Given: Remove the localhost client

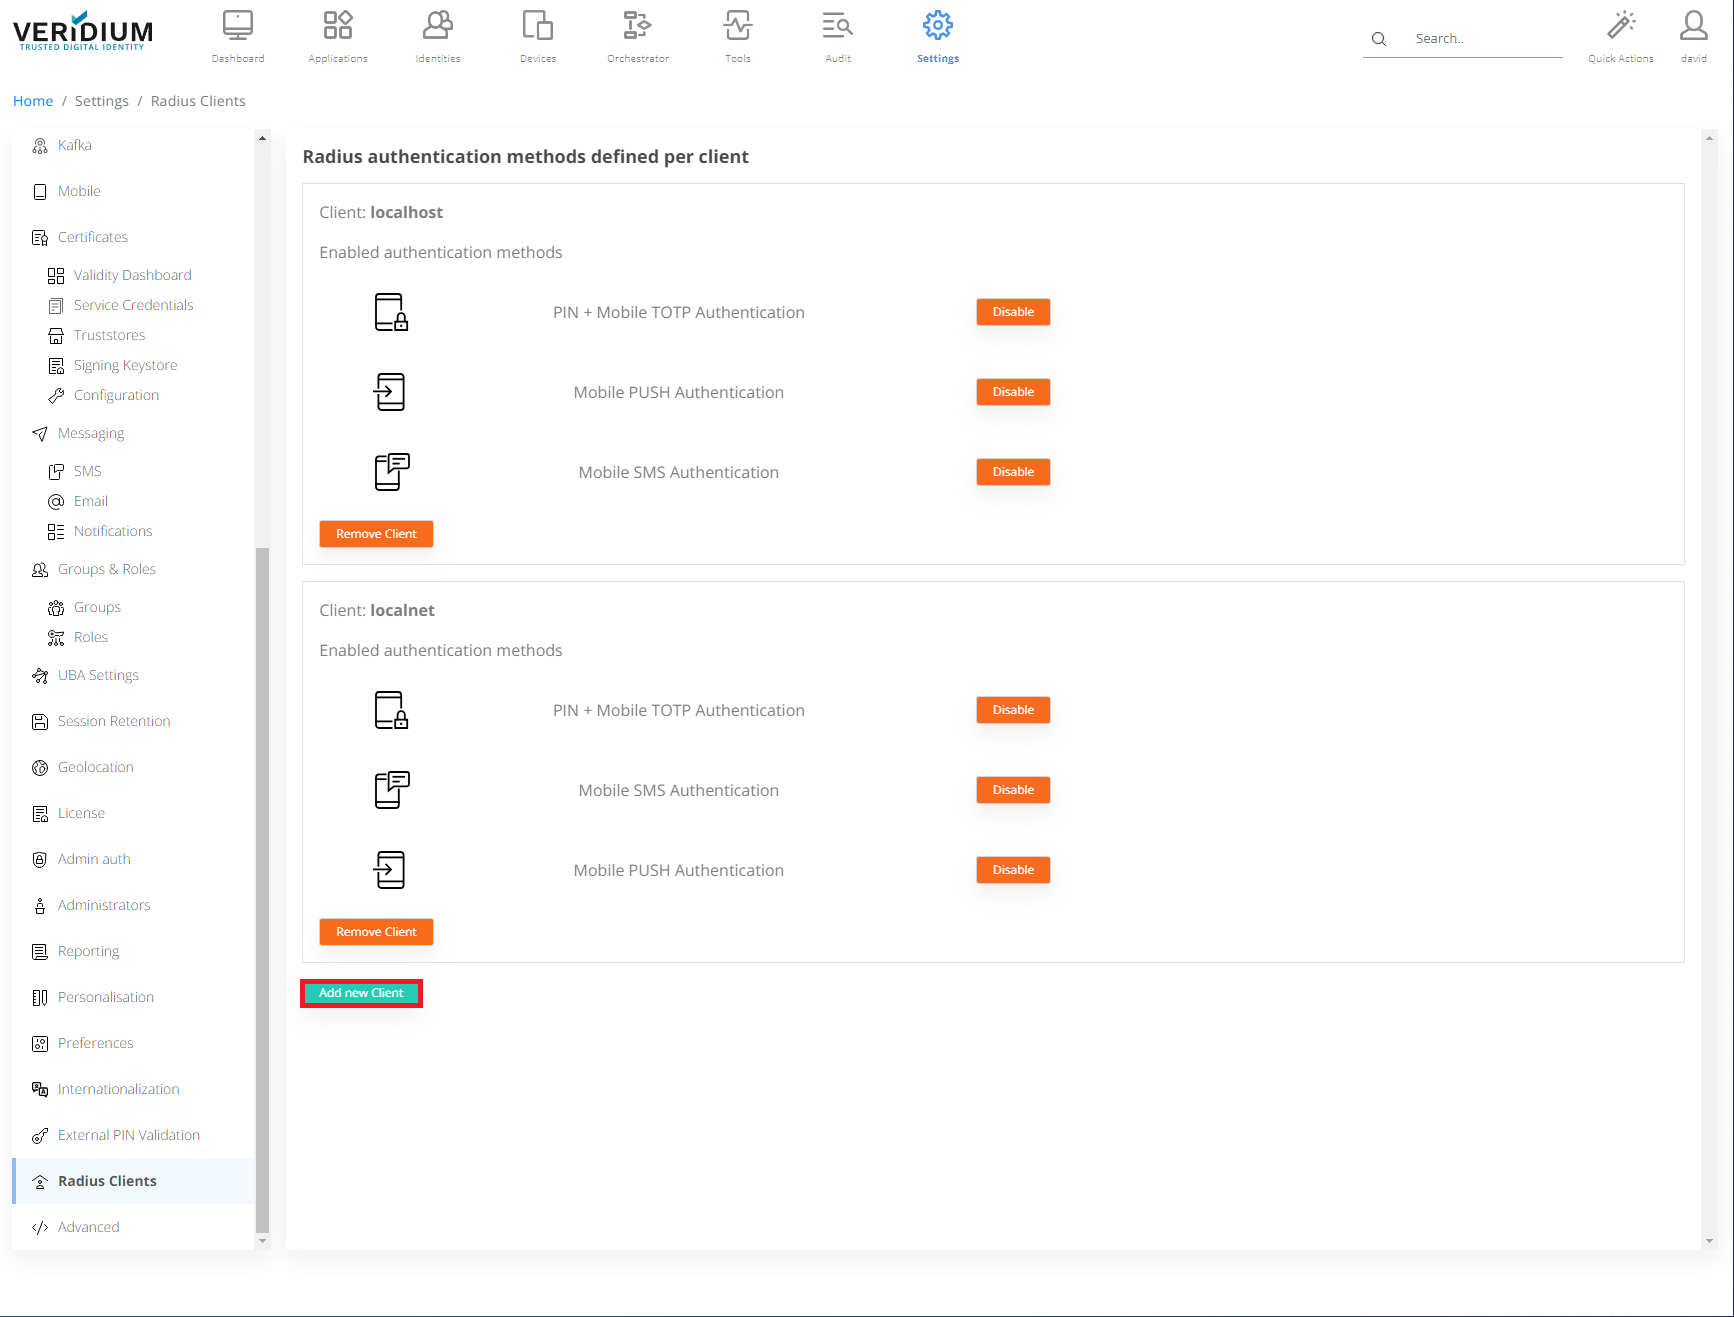Looking at the screenshot, I should point(376,534).
